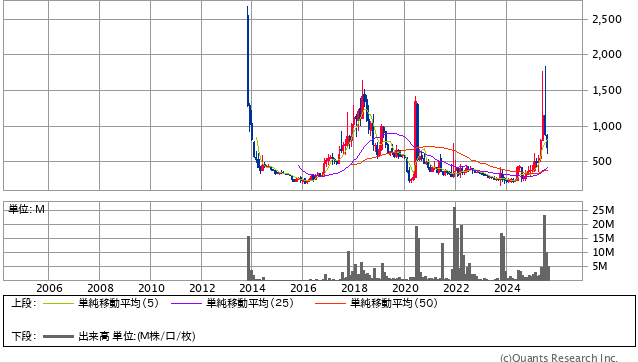The image size is (638, 362).
Task: Click the 2,500 price axis label
Action: click(607, 19)
